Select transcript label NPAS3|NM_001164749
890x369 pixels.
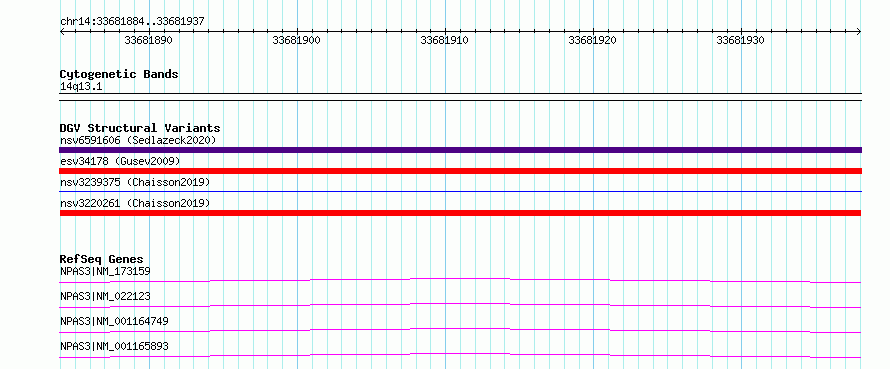point(114,321)
